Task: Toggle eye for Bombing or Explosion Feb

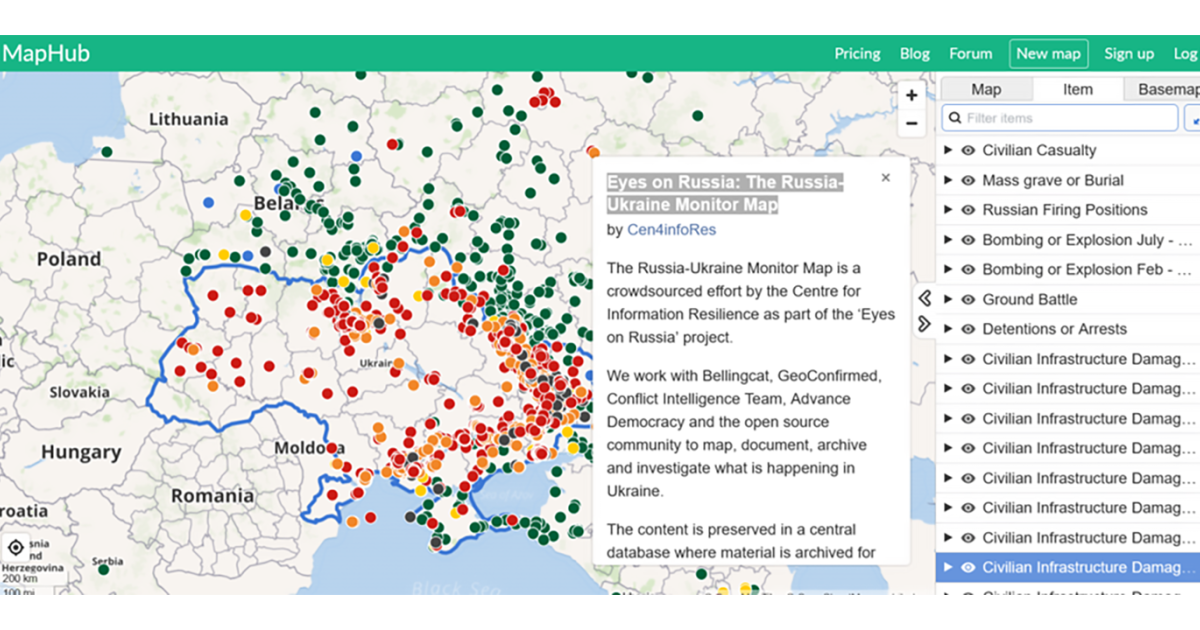Action: tap(968, 269)
